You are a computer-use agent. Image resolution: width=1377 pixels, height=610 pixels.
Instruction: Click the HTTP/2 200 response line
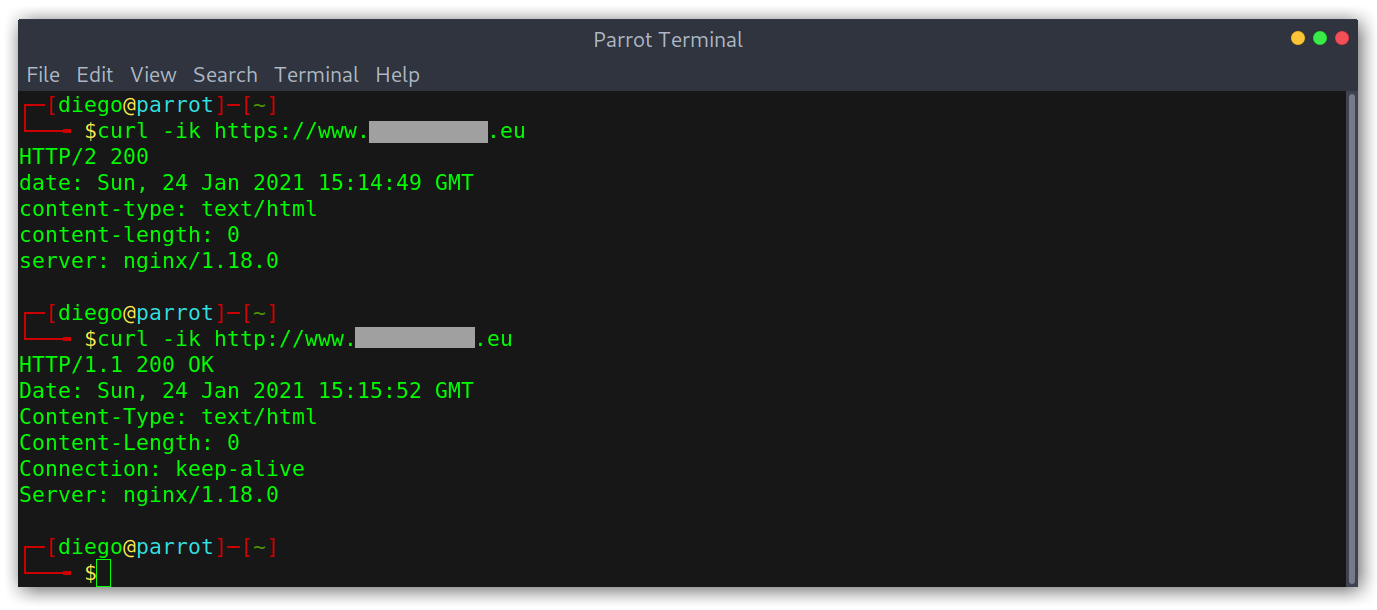84,157
